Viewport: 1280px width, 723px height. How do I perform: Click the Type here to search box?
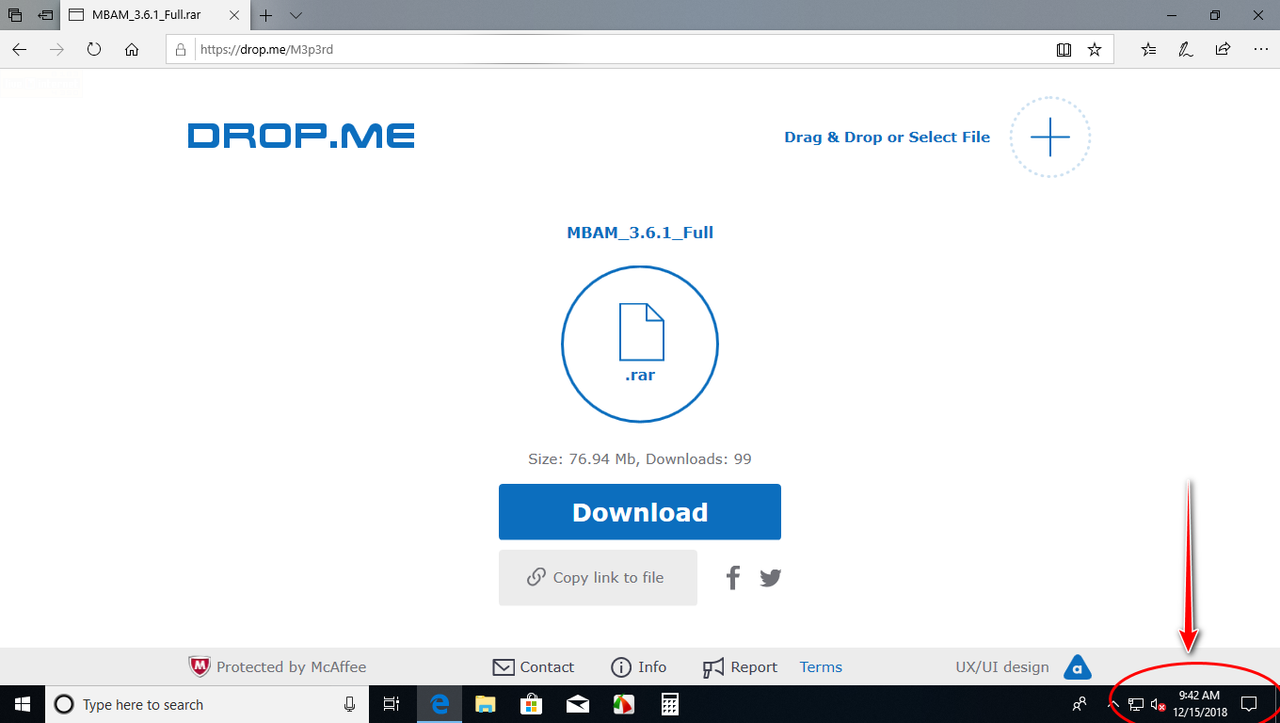point(207,704)
